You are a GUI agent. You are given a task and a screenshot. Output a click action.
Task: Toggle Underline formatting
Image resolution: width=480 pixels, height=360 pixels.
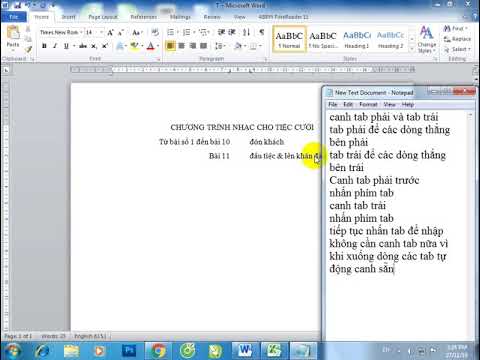point(66,46)
